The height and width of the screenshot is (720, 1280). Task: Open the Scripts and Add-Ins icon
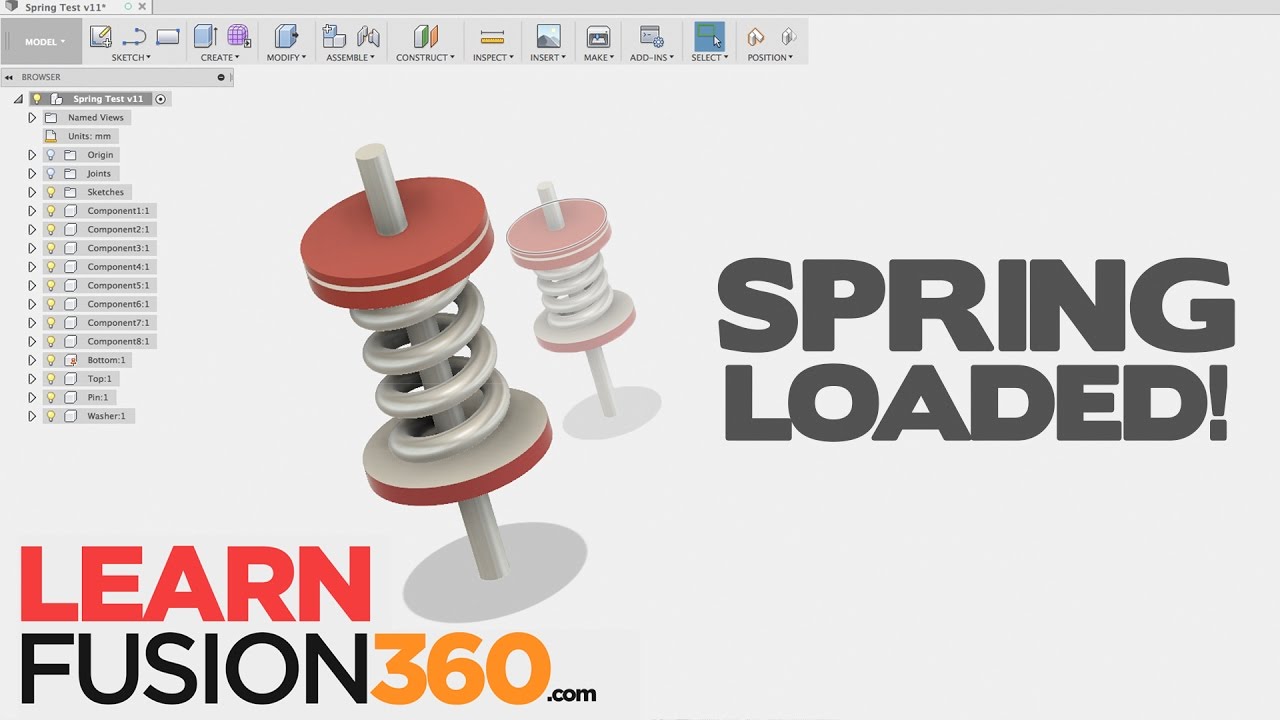coord(652,37)
